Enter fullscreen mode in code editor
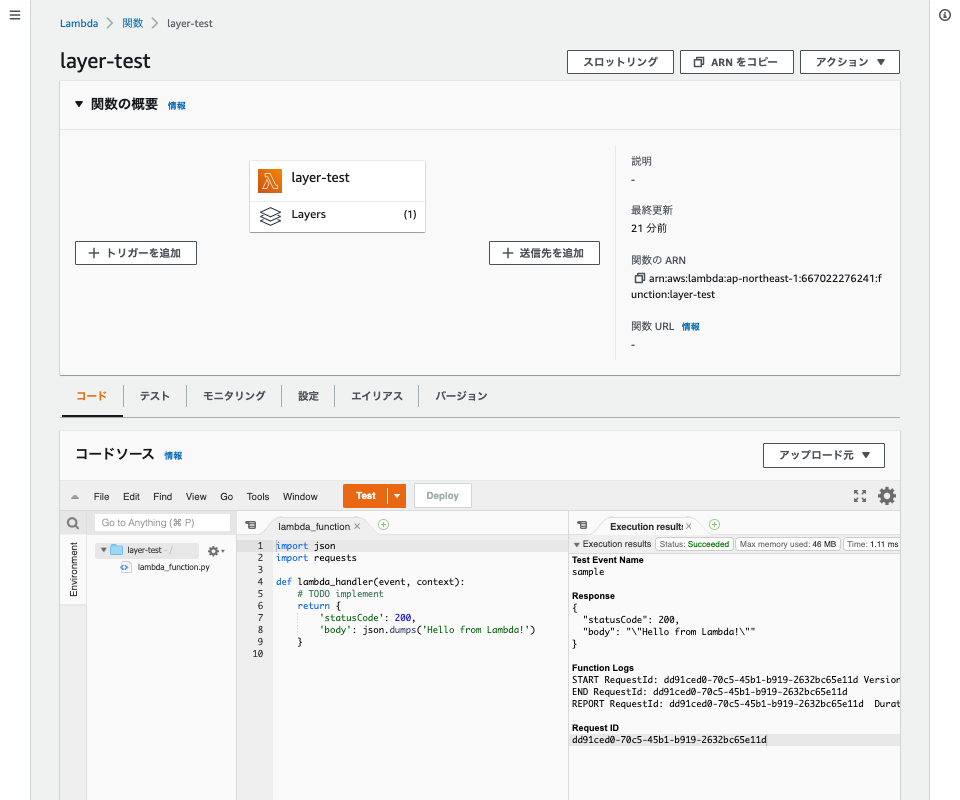This screenshot has height=800, width=960. (860, 495)
